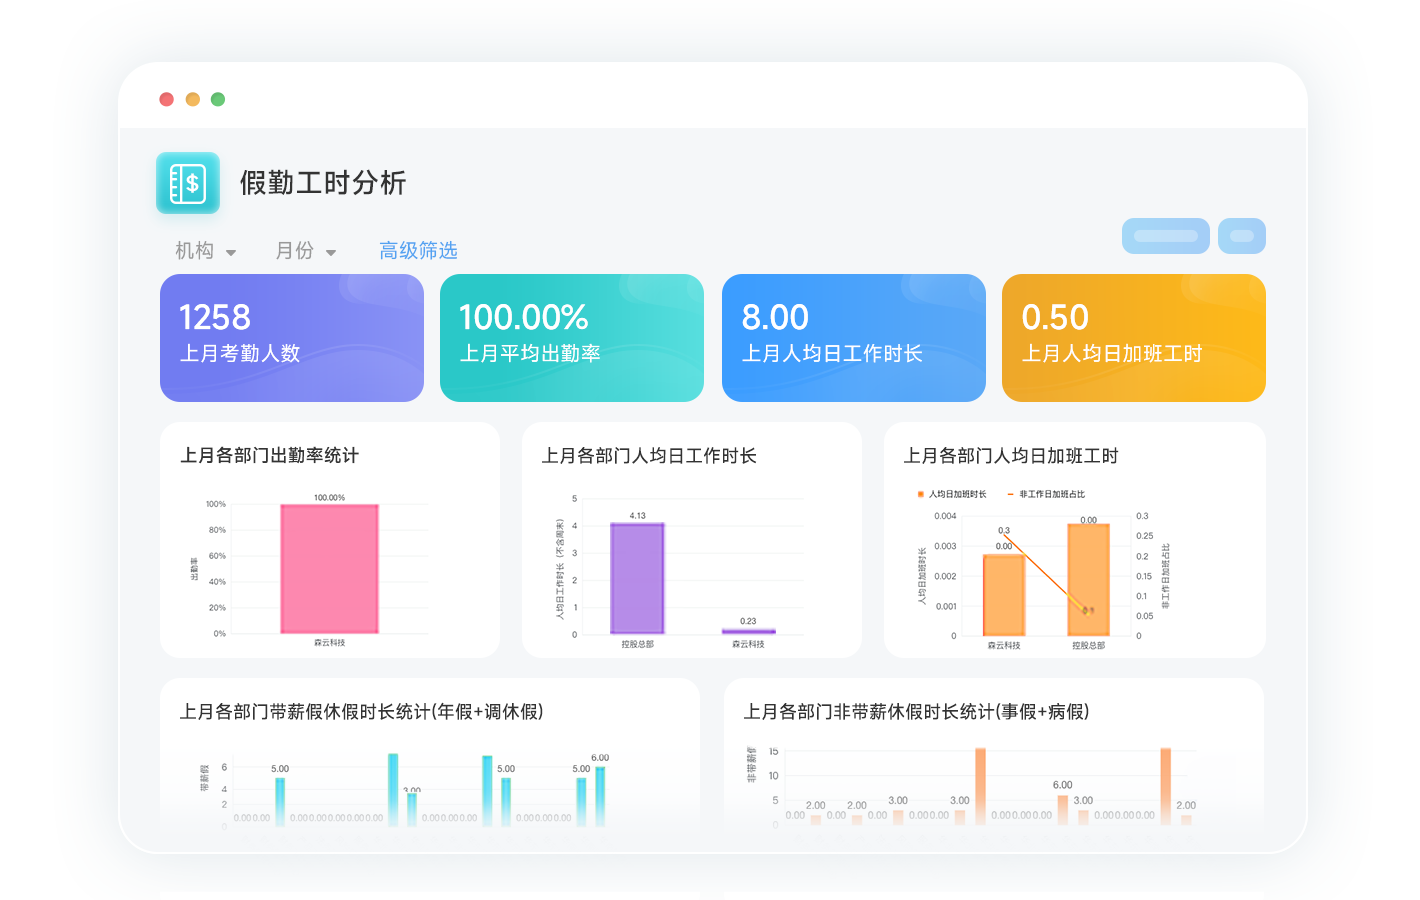Click the red close window dot
Screen dimensions: 1420x900
[167, 99]
